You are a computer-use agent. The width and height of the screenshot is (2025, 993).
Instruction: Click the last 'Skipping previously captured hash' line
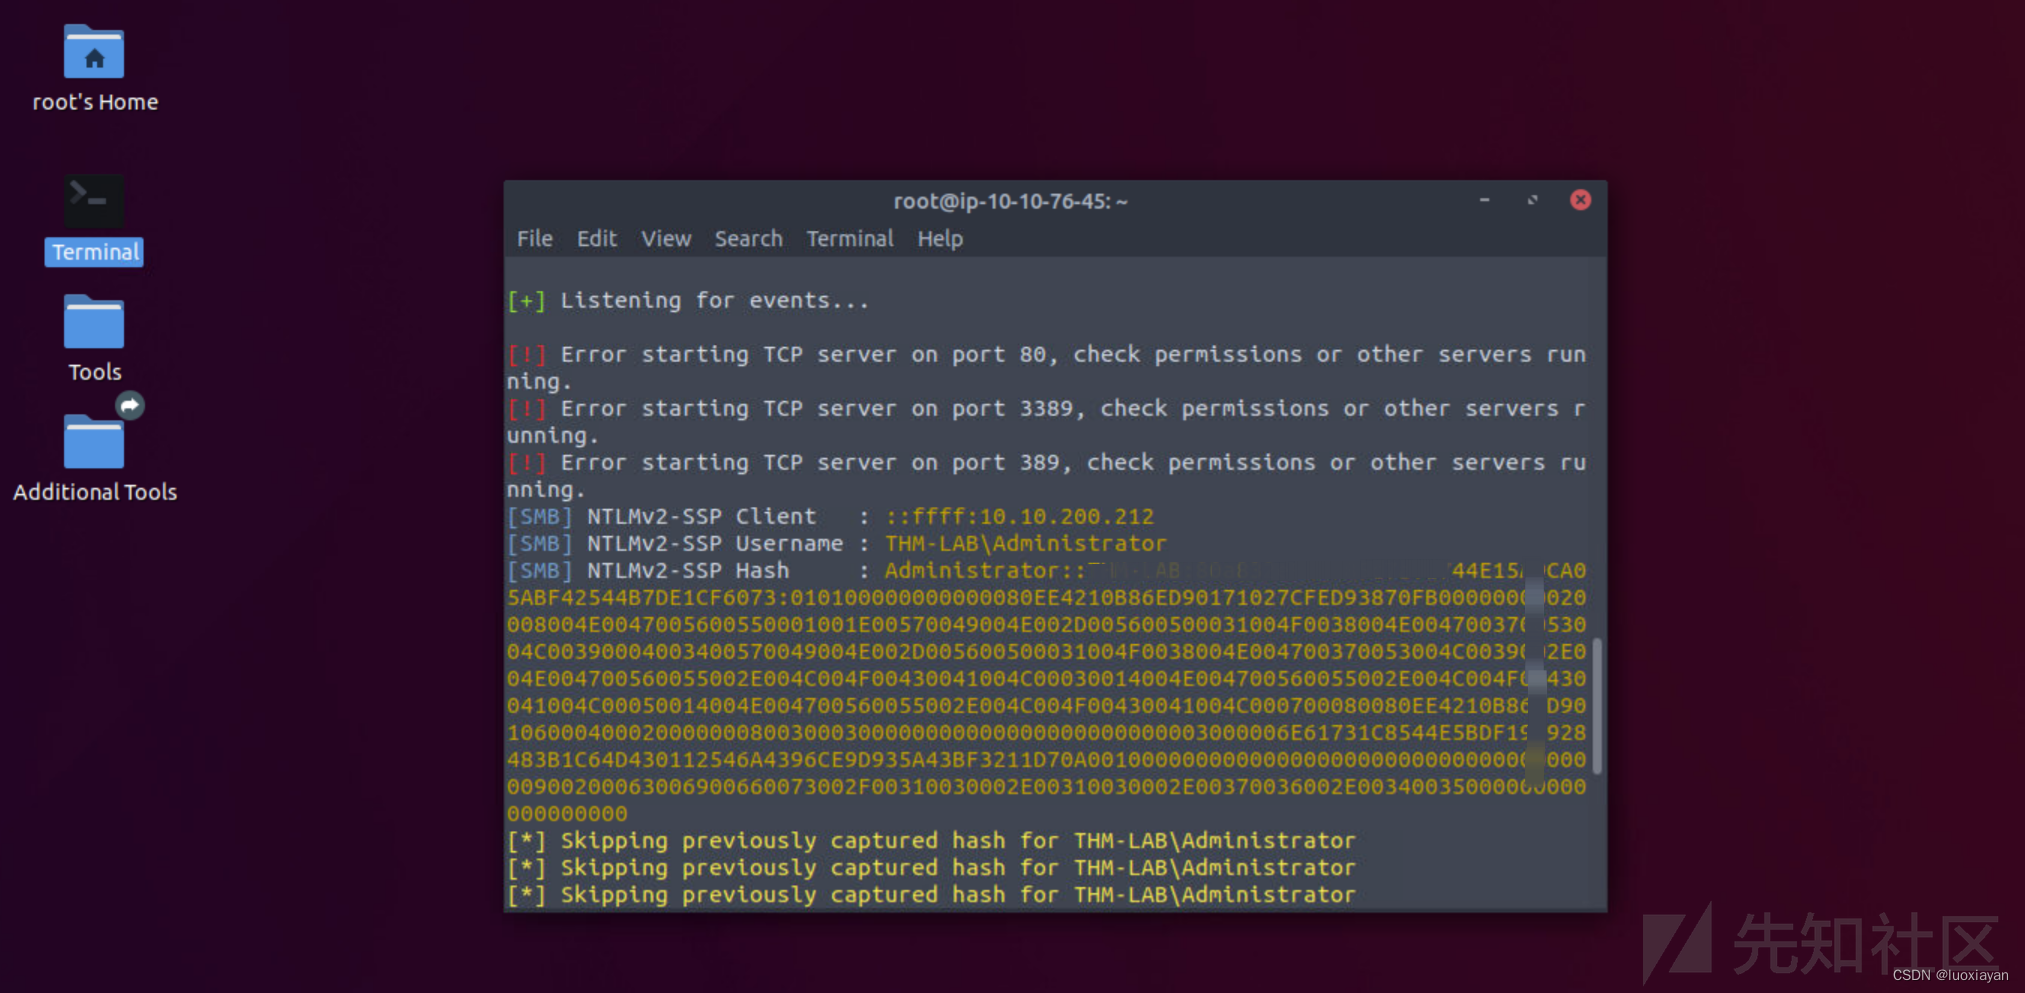(x=931, y=894)
